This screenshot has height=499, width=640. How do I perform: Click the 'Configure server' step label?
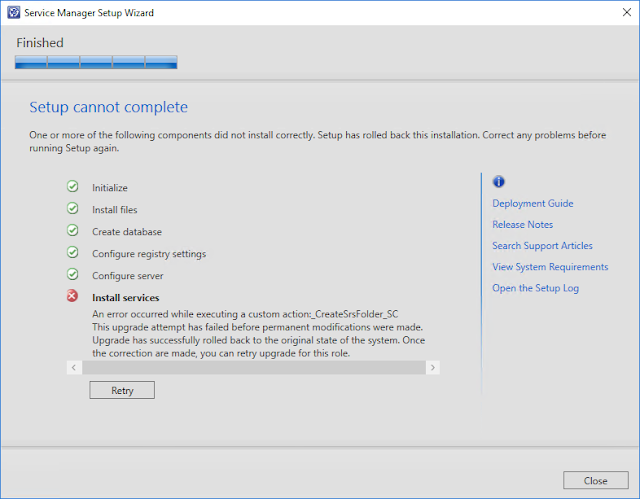(x=128, y=276)
